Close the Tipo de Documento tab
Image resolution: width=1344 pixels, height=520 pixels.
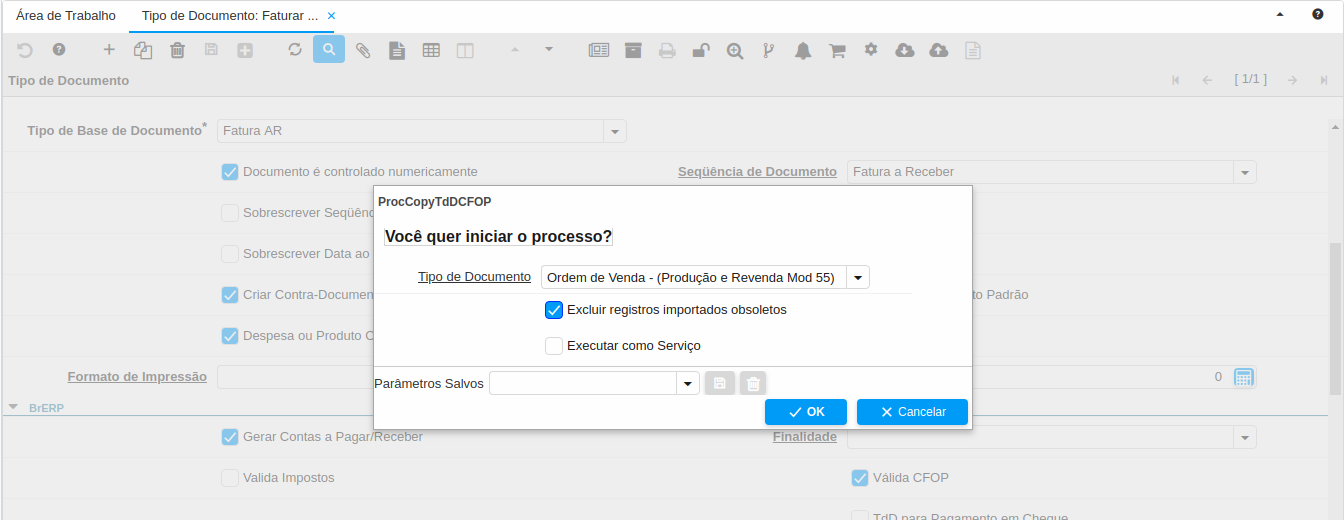(332, 16)
